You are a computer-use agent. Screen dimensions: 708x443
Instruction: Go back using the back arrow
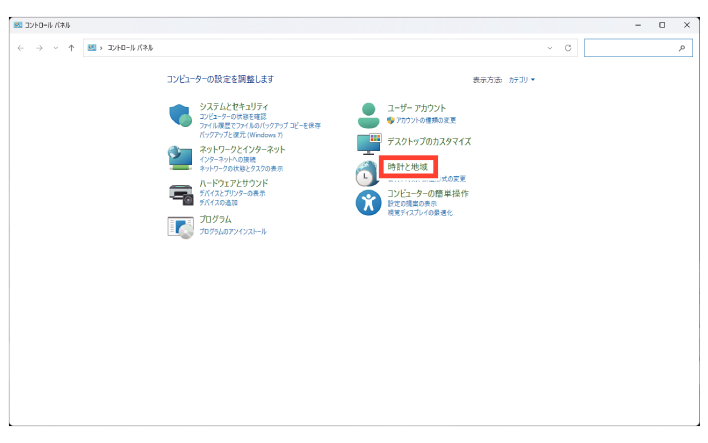click(x=21, y=47)
